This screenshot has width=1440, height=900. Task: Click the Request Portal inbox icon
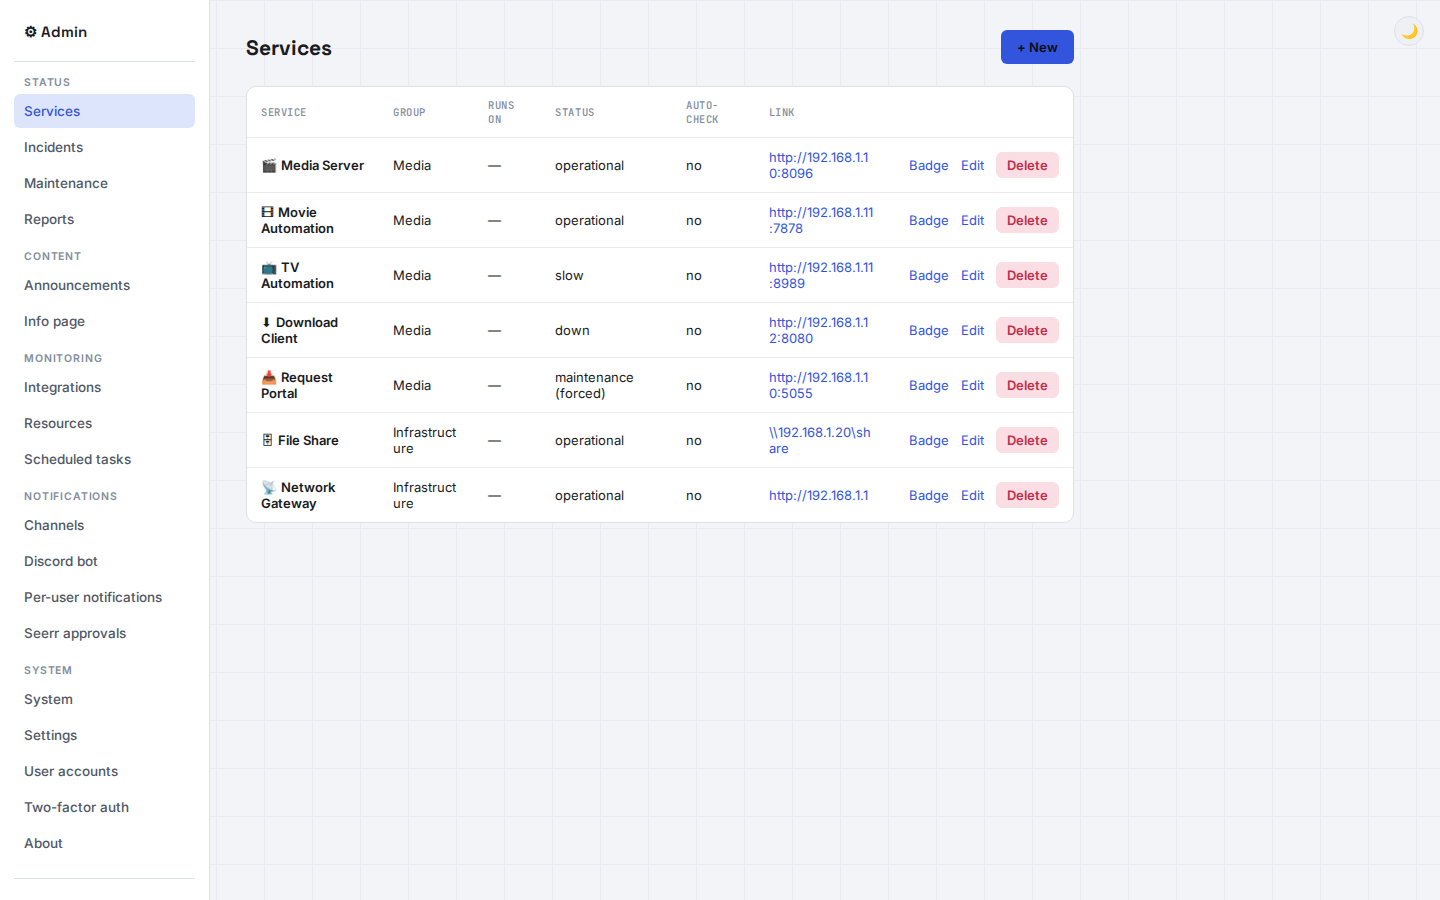pyautogui.click(x=269, y=378)
